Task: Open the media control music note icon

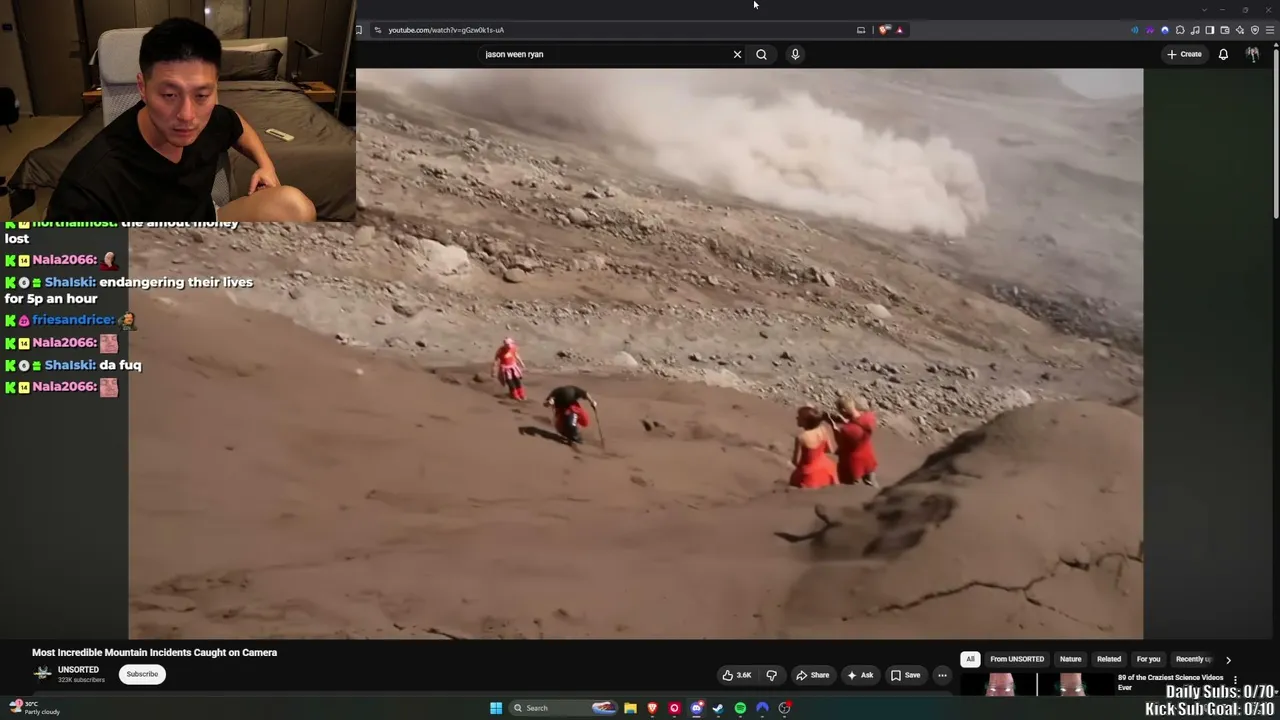Action: (x=1195, y=30)
